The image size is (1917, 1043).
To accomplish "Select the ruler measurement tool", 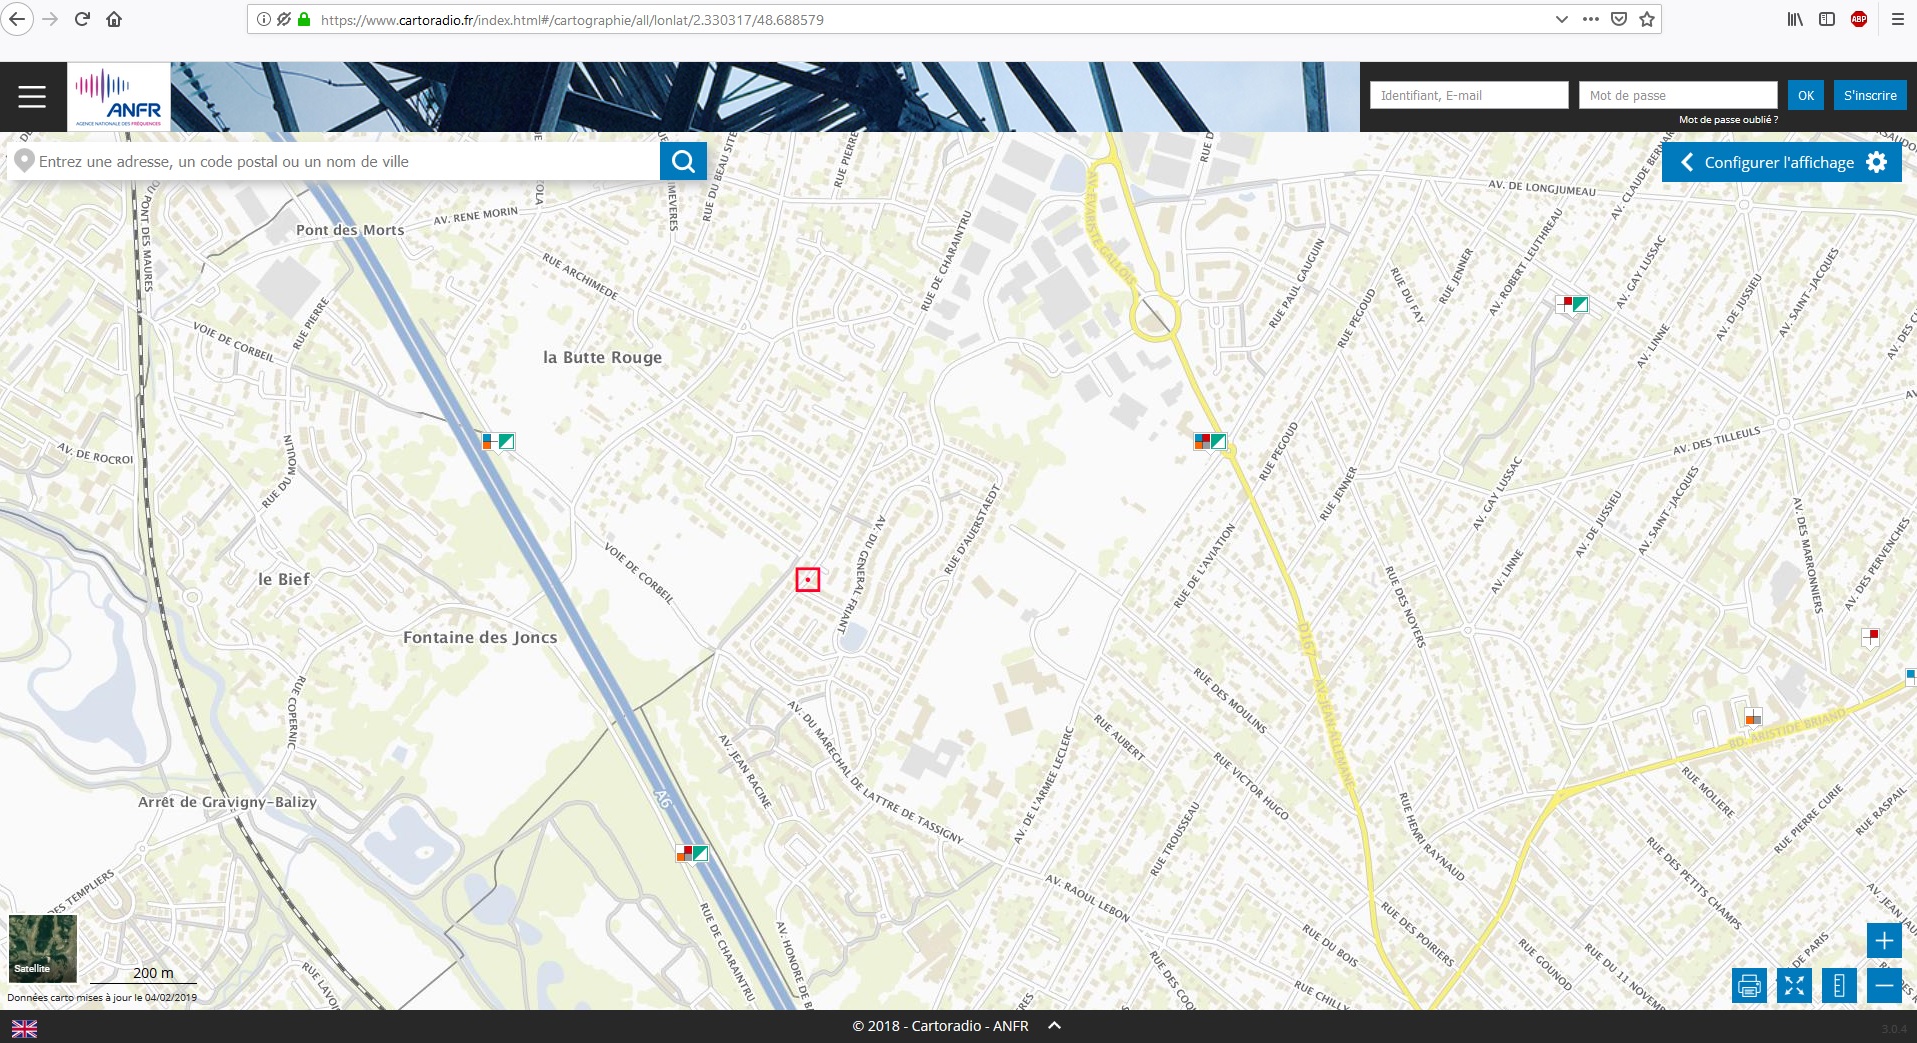I will pyautogui.click(x=1839, y=986).
